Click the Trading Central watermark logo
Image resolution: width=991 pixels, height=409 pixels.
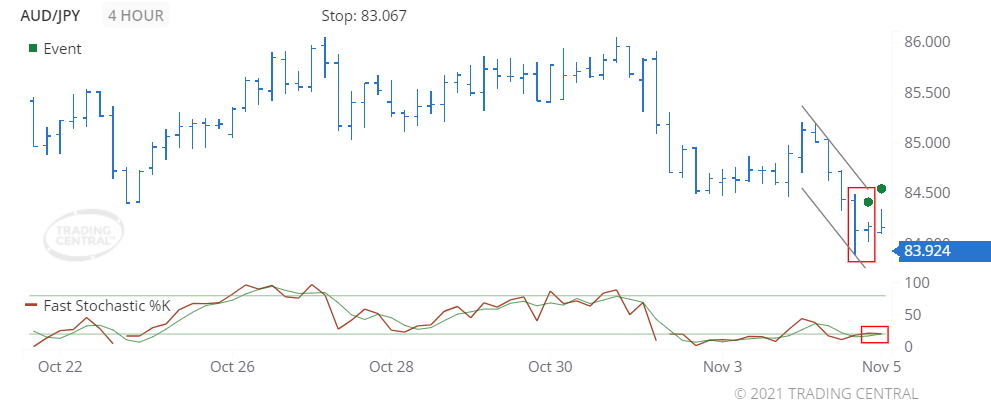point(83,235)
